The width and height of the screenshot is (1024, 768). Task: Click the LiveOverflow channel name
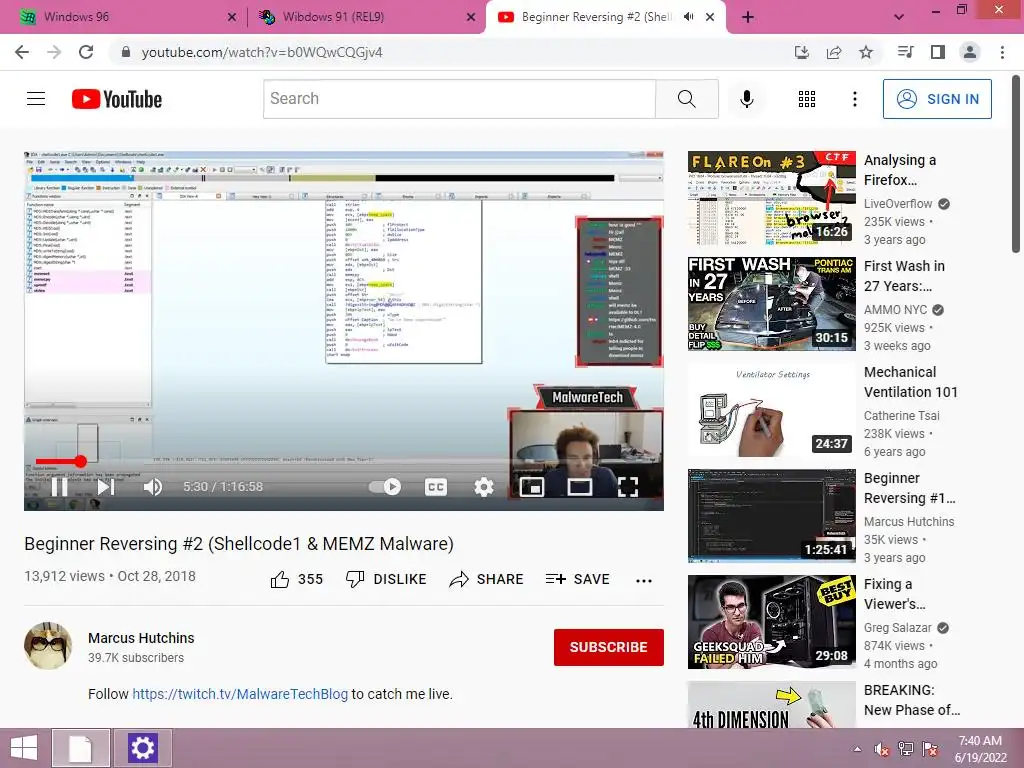(x=898, y=204)
